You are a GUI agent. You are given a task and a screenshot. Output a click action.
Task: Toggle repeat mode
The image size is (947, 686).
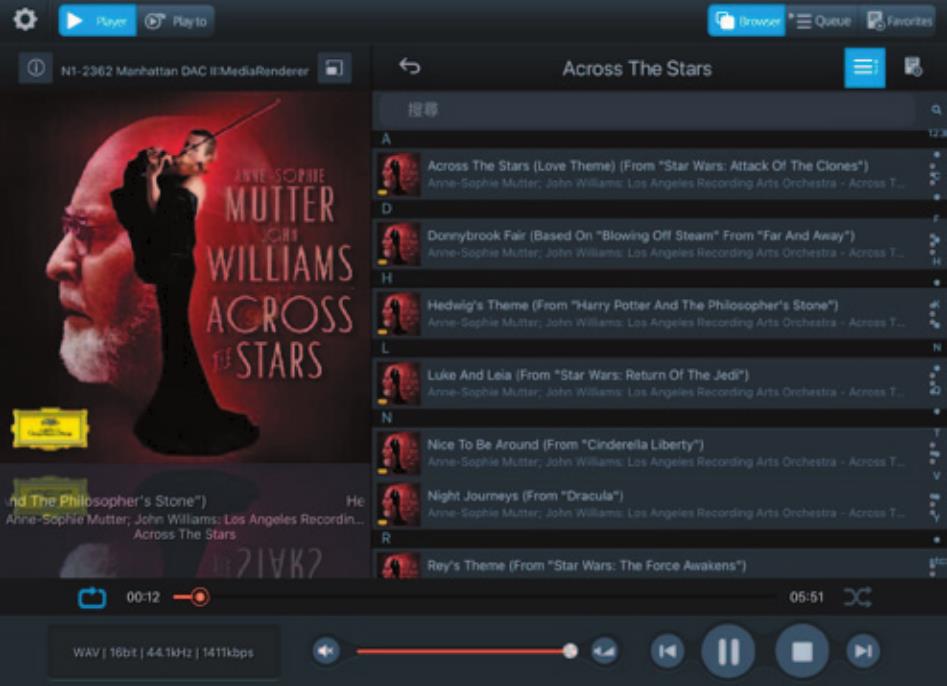coord(92,598)
